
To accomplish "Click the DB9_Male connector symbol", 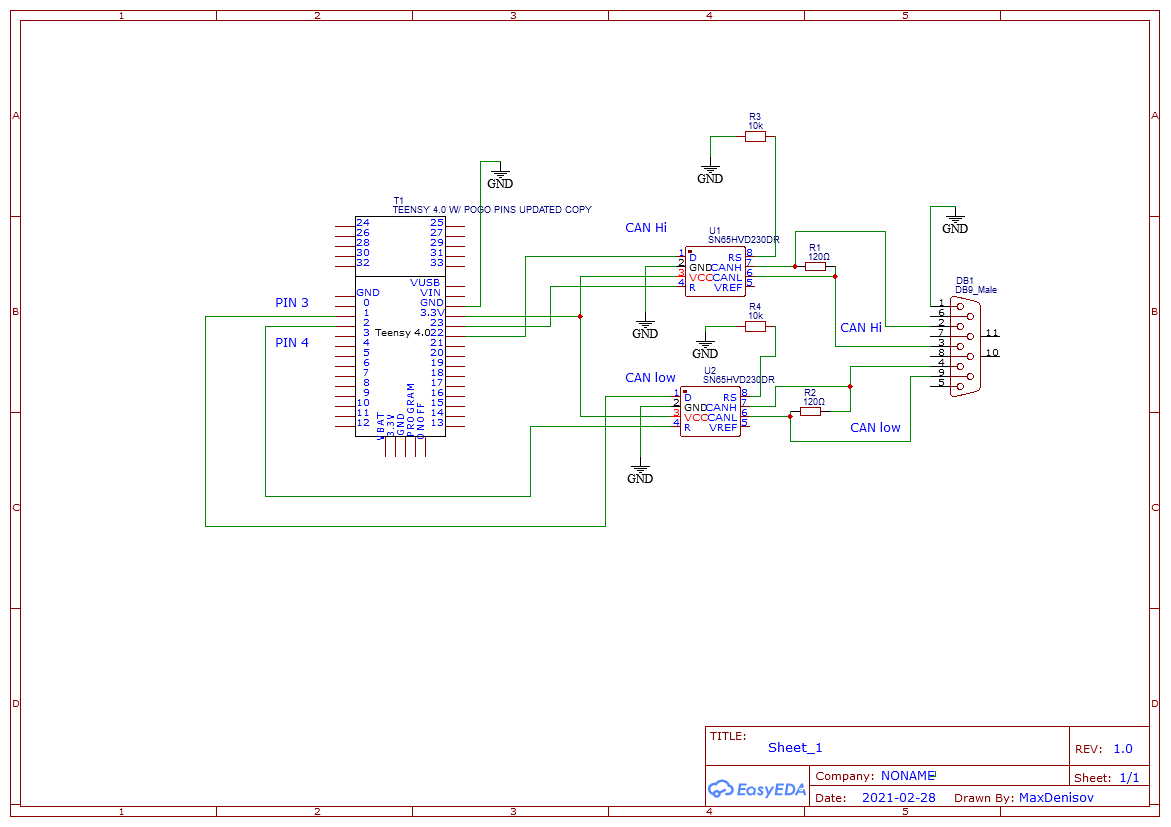I will tap(965, 345).
